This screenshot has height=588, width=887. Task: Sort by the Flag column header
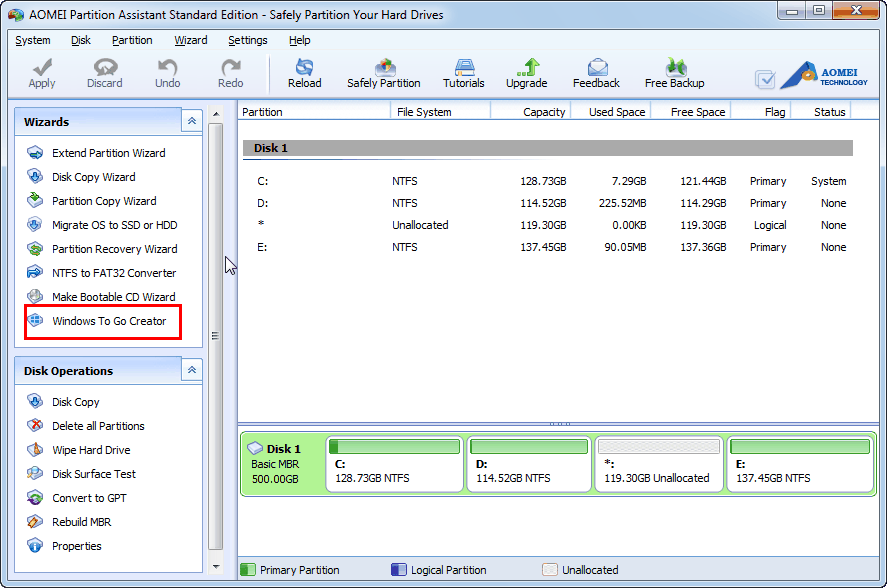[761, 111]
